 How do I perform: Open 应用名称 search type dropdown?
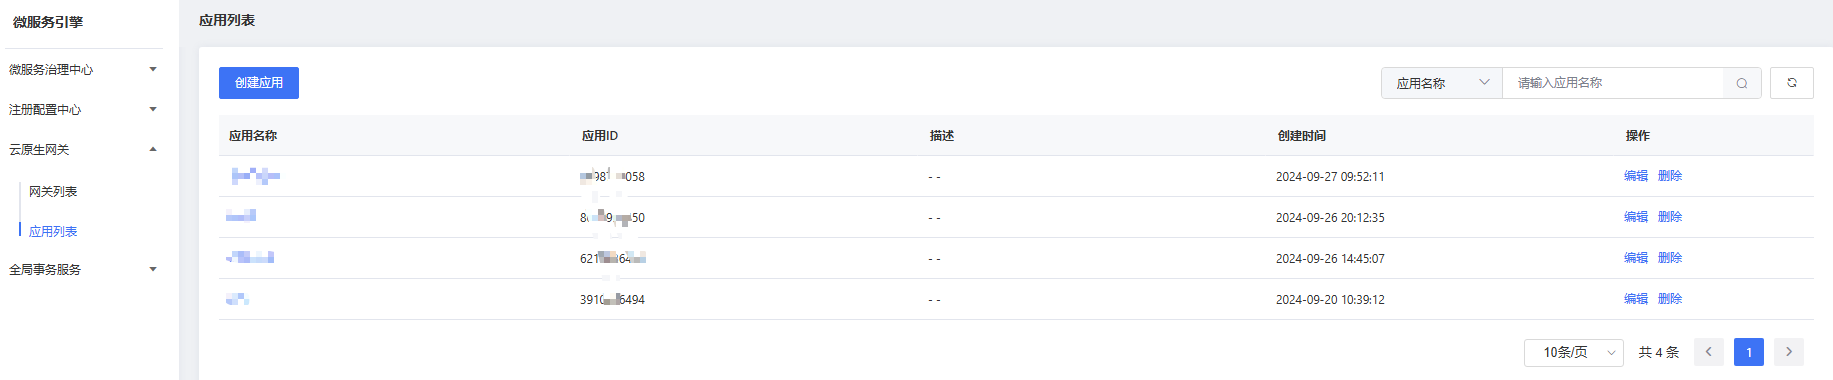click(1442, 83)
